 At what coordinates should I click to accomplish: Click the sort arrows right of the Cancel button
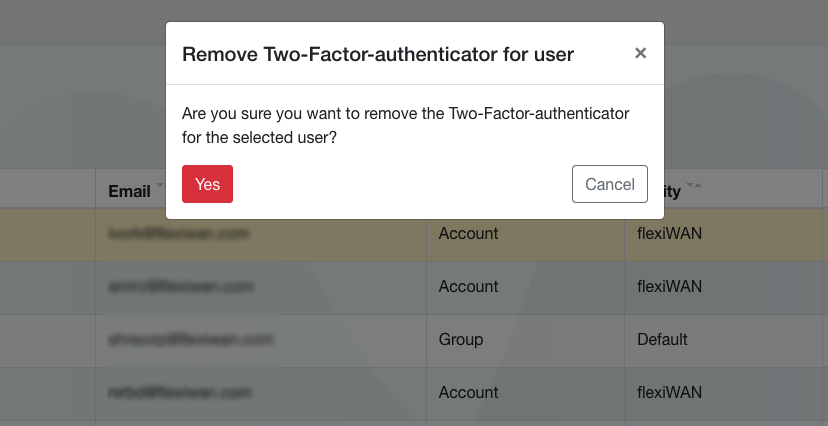[x=693, y=187]
